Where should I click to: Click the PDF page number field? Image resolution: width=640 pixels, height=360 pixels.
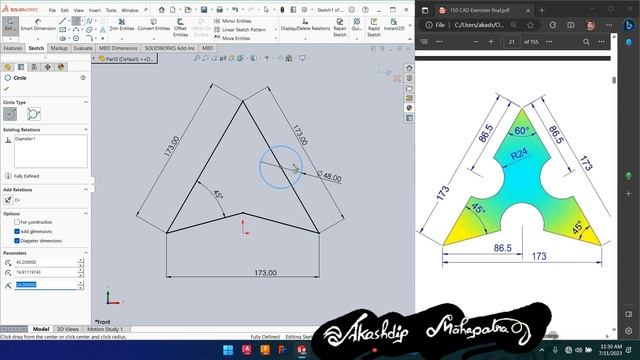(511, 42)
